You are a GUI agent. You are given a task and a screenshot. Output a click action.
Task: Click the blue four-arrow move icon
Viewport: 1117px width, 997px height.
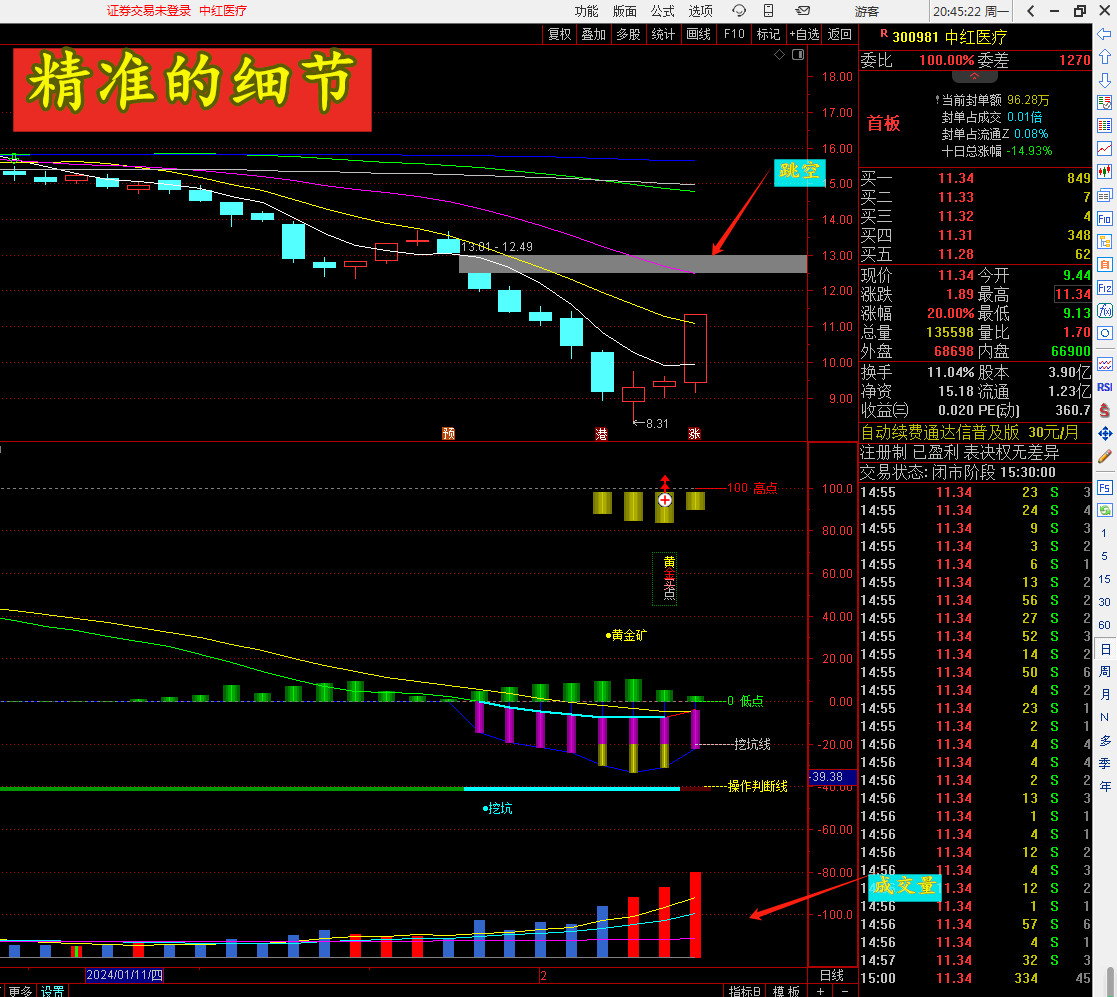[x=1104, y=433]
